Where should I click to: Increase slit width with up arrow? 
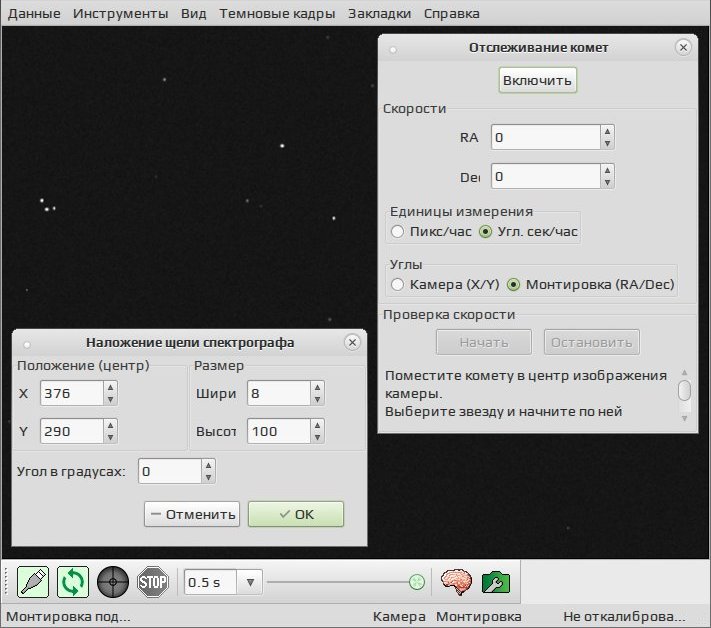pyautogui.click(x=317, y=387)
